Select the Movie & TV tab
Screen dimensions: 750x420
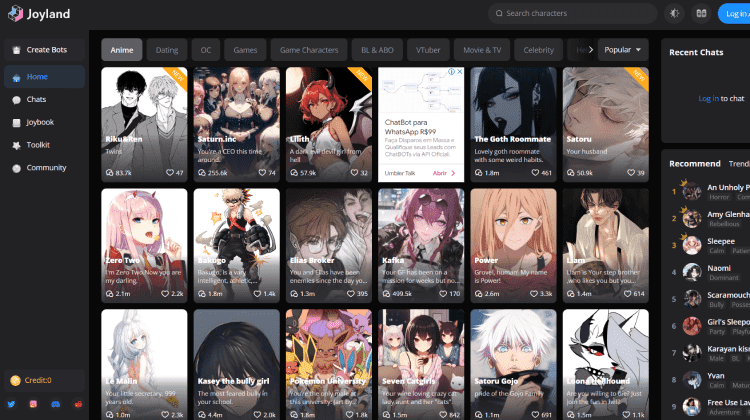pyautogui.click(x=482, y=50)
